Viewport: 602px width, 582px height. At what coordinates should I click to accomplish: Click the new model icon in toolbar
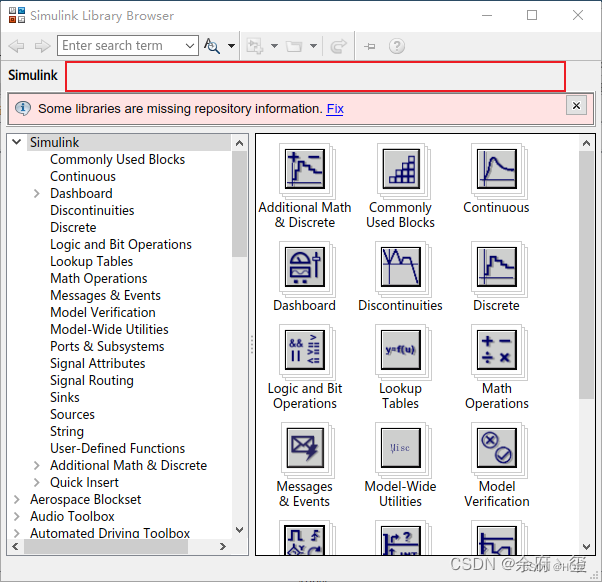pos(254,46)
